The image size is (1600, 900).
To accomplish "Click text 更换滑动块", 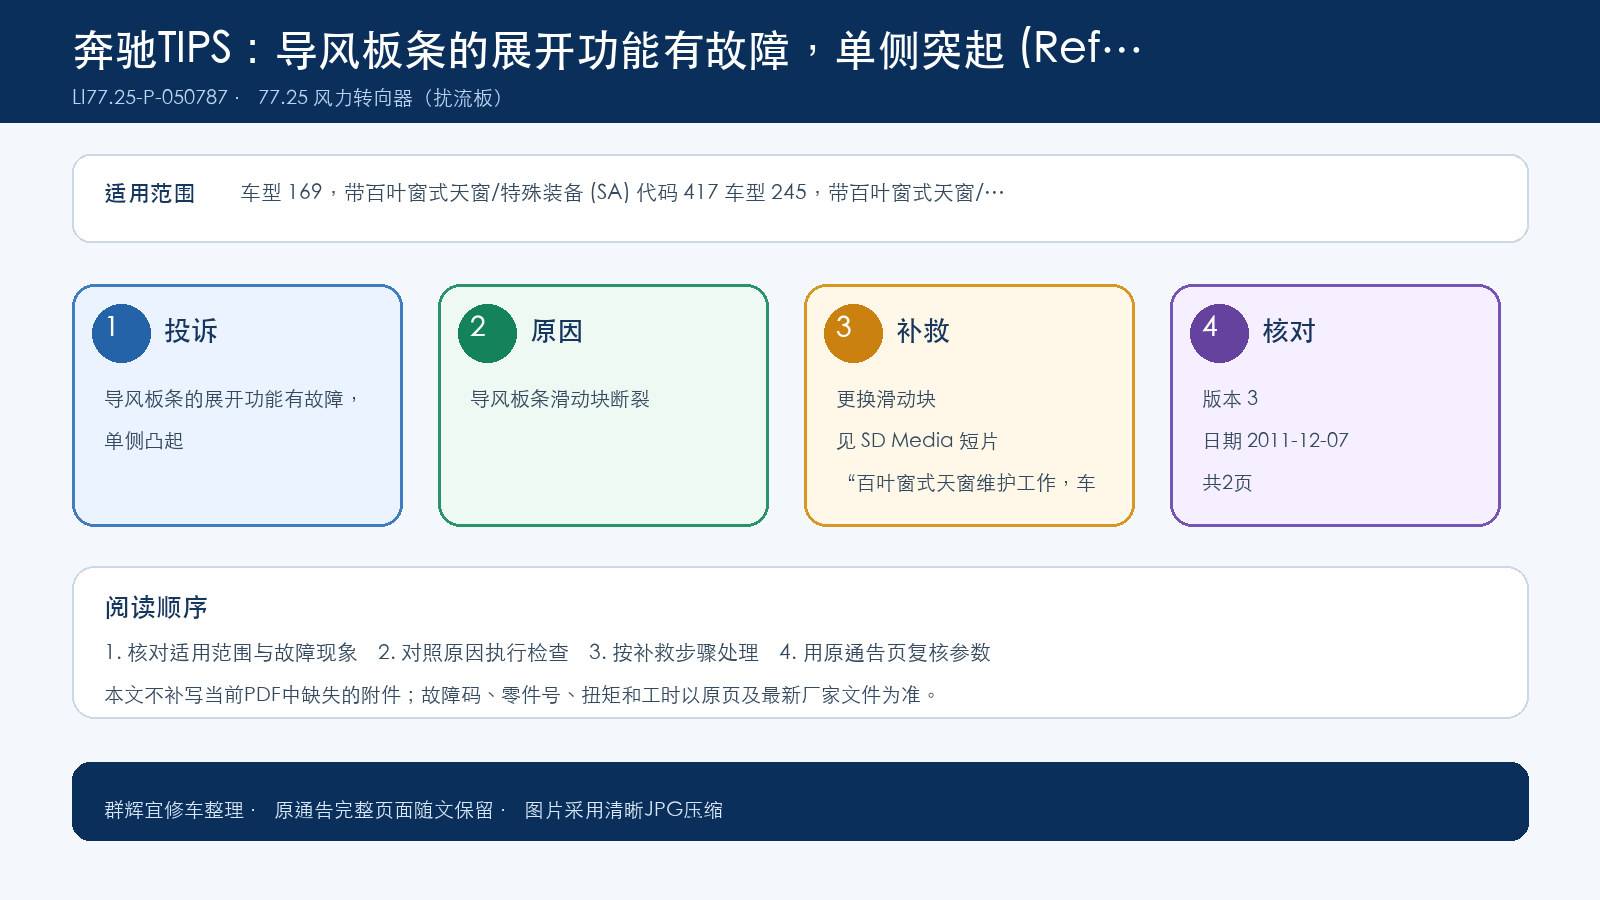I will (x=886, y=399).
